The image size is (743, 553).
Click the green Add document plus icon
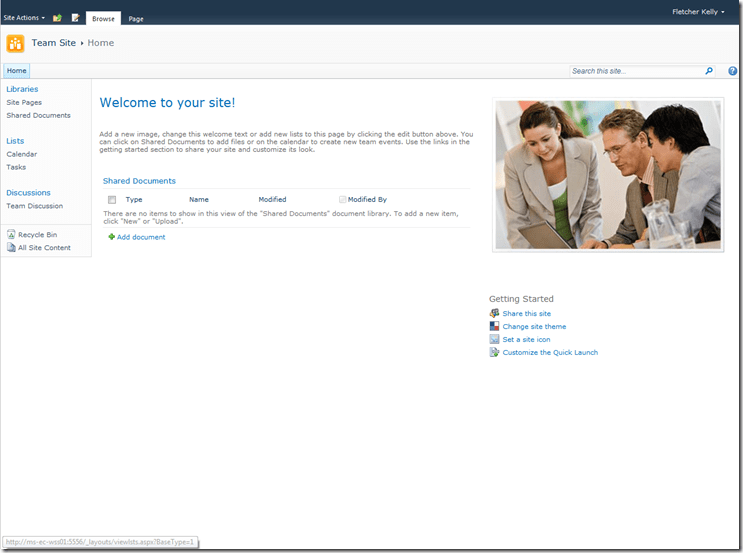click(112, 237)
